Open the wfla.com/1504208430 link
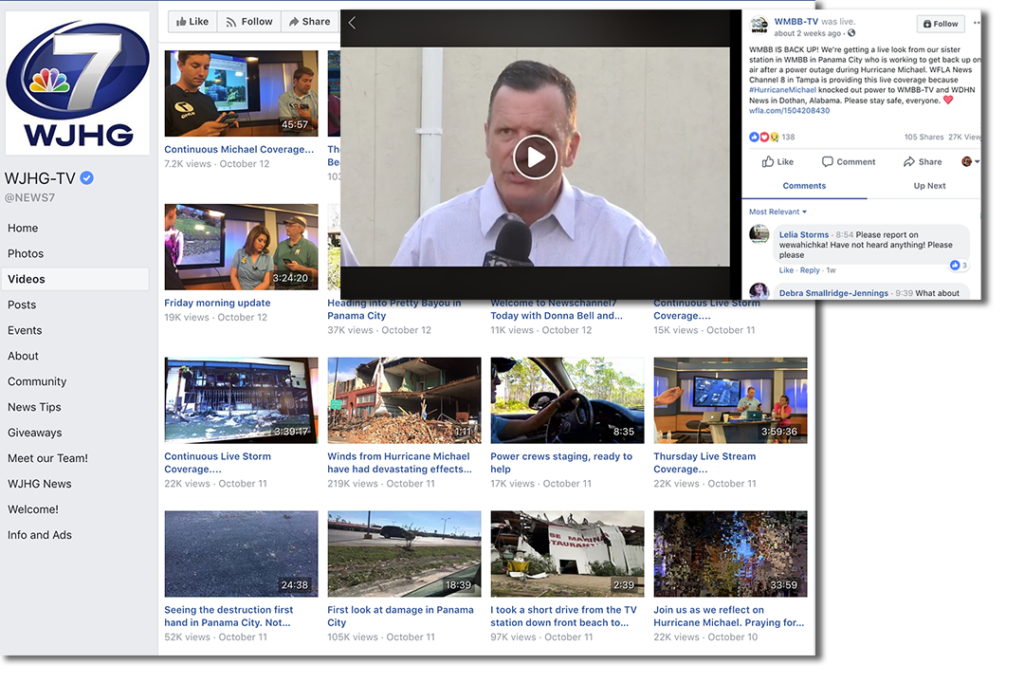The image size is (1024, 683). pos(790,110)
